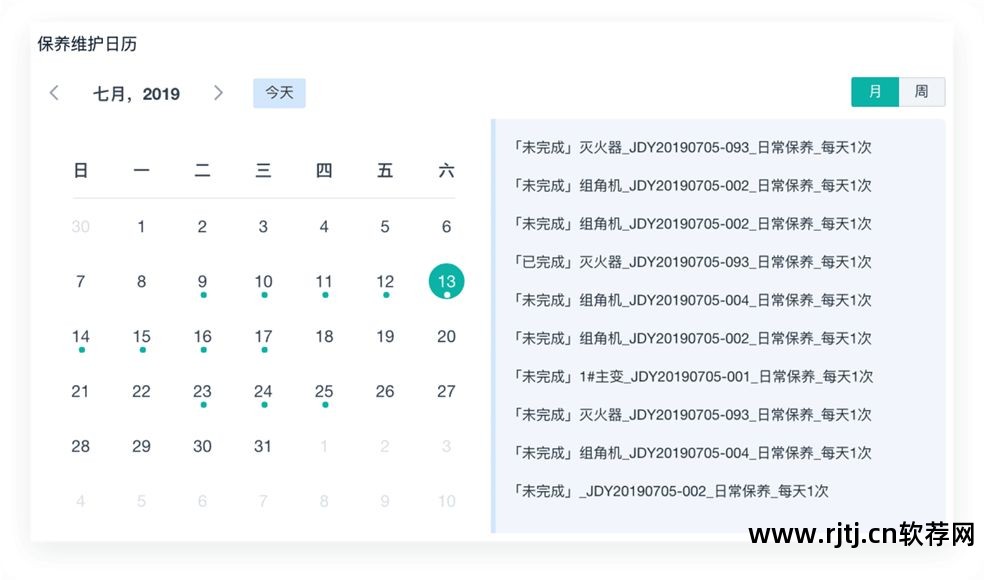This screenshot has width=984, height=580.
Task: Click date 31 in July
Action: (263, 446)
